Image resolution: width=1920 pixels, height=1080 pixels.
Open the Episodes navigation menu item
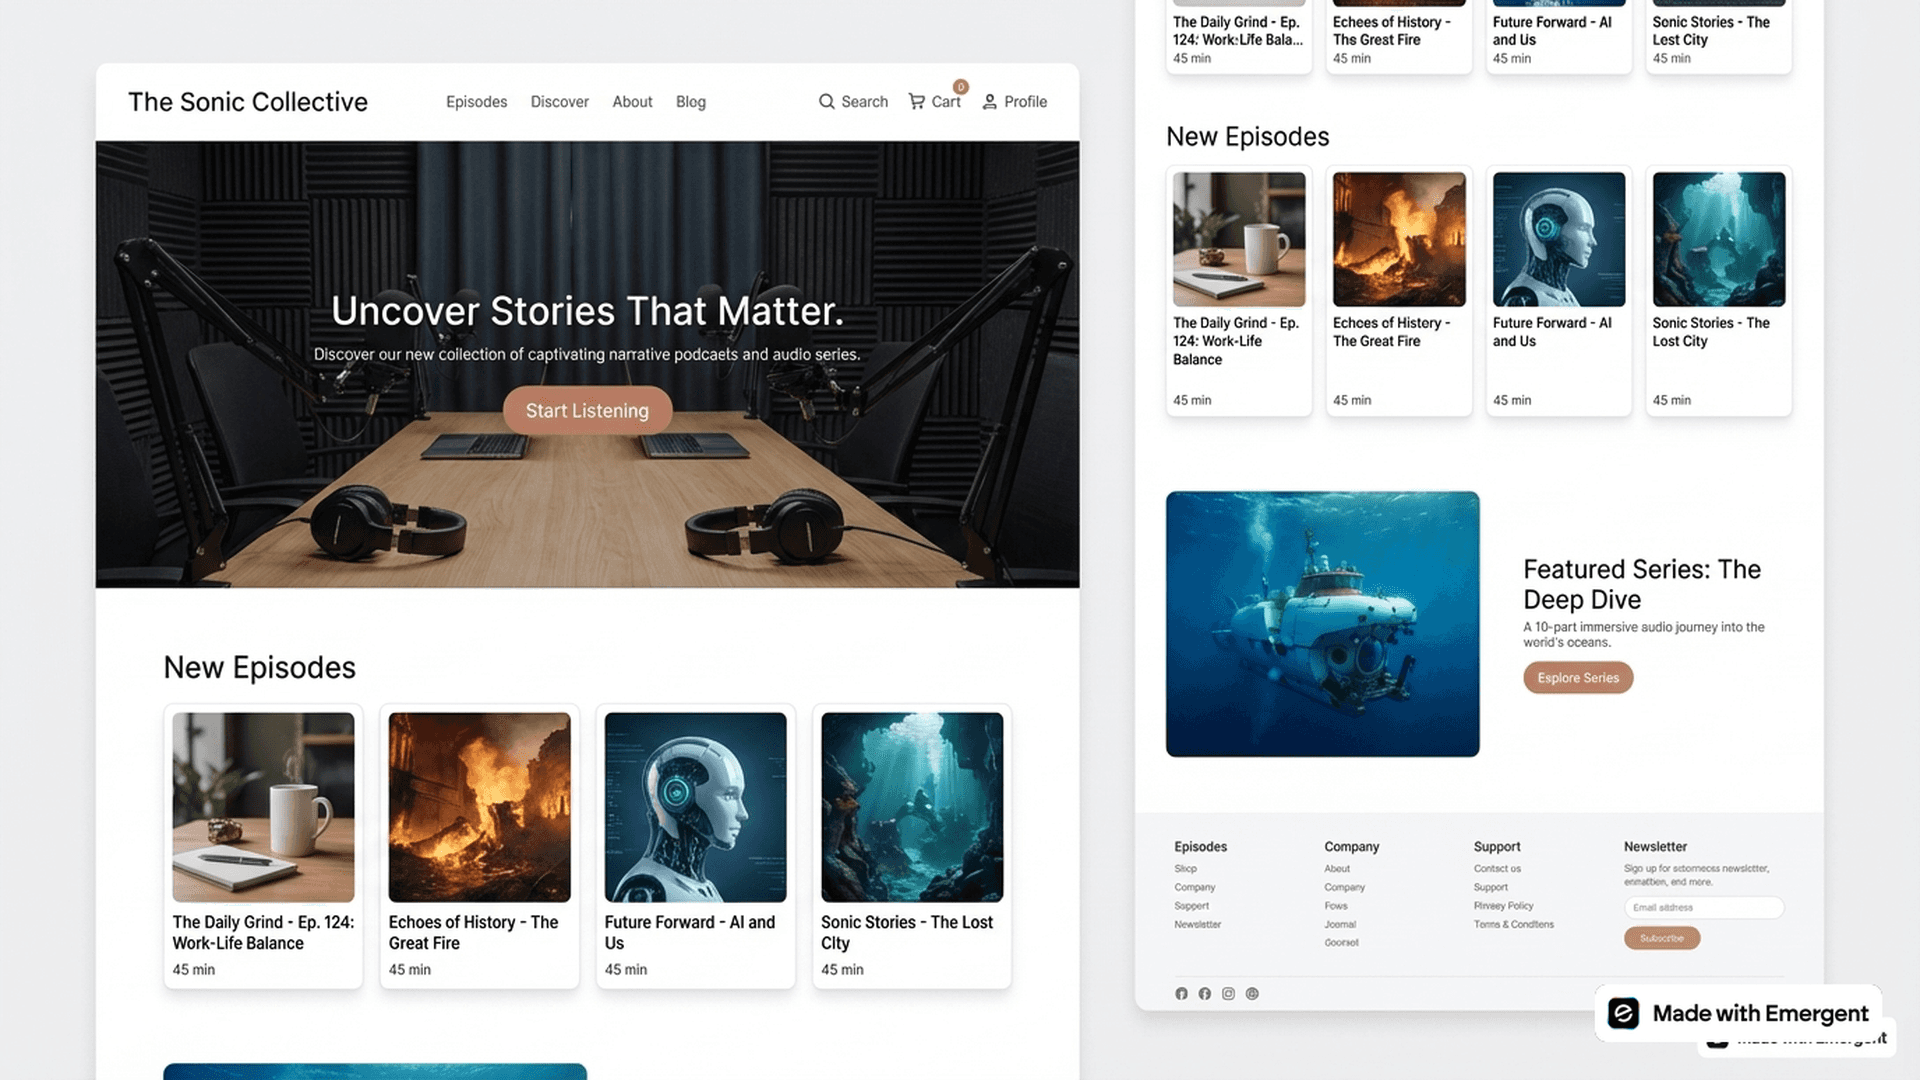(x=476, y=101)
